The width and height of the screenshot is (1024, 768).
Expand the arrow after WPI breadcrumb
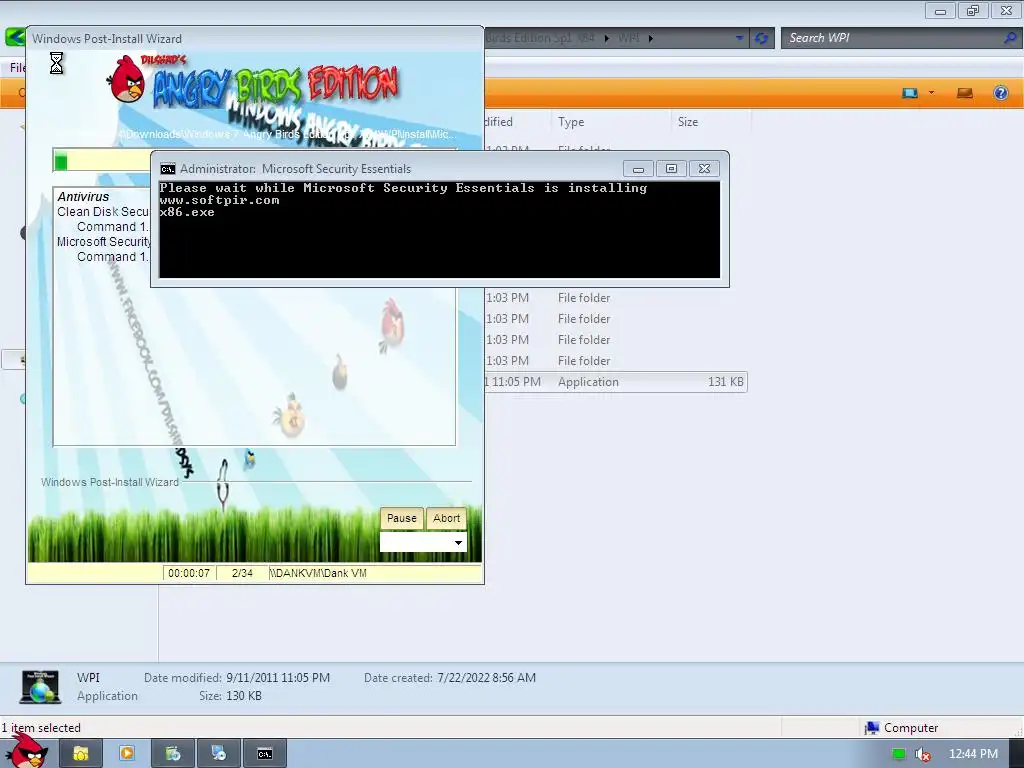coord(650,39)
